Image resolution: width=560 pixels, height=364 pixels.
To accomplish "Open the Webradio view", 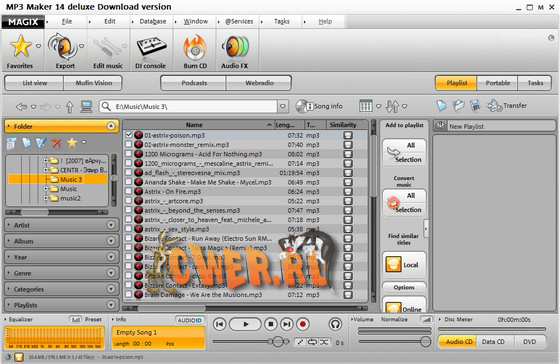I will (x=259, y=83).
